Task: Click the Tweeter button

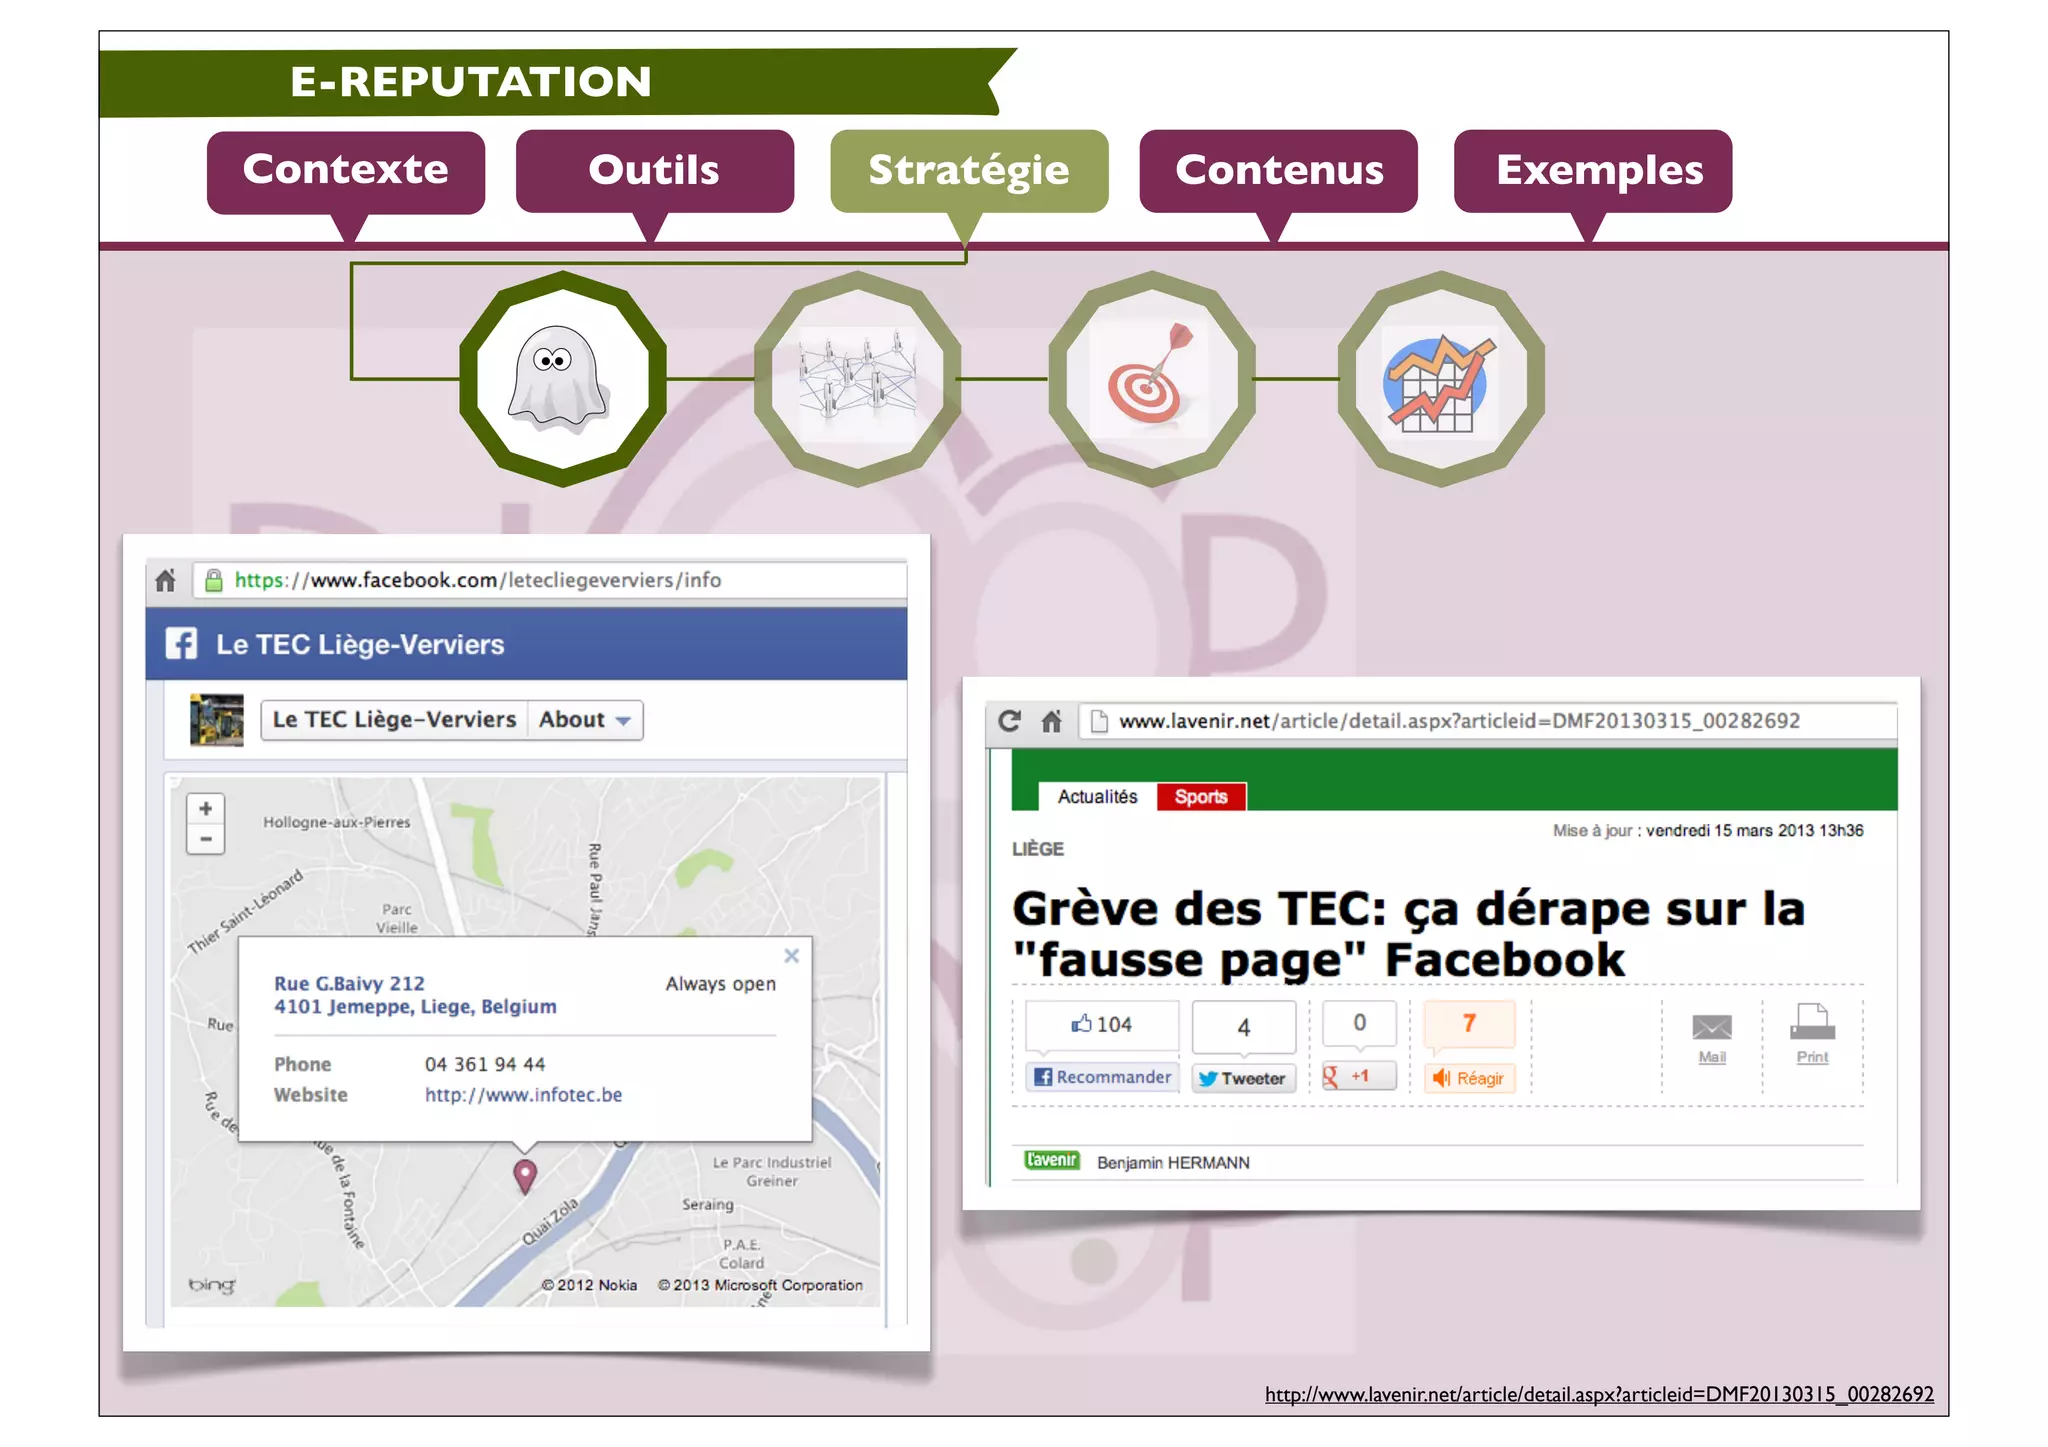Action: point(1243,1078)
